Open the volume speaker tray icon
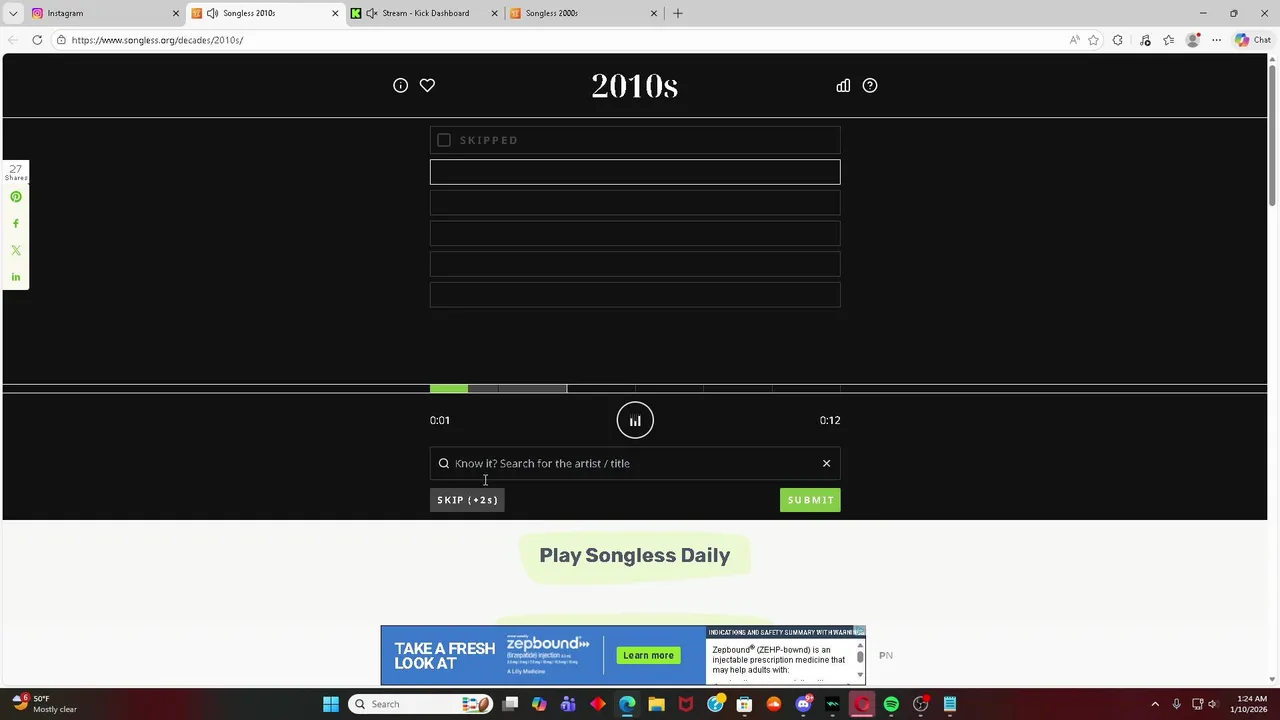This screenshot has width=1280, height=720. (x=1213, y=704)
